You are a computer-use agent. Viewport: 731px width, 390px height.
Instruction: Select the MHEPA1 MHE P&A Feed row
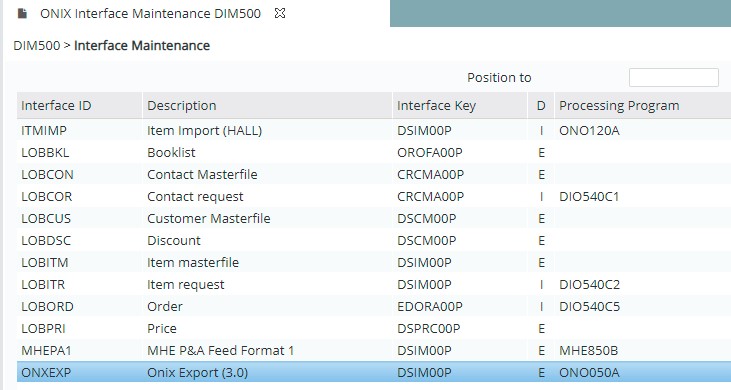coord(374,350)
